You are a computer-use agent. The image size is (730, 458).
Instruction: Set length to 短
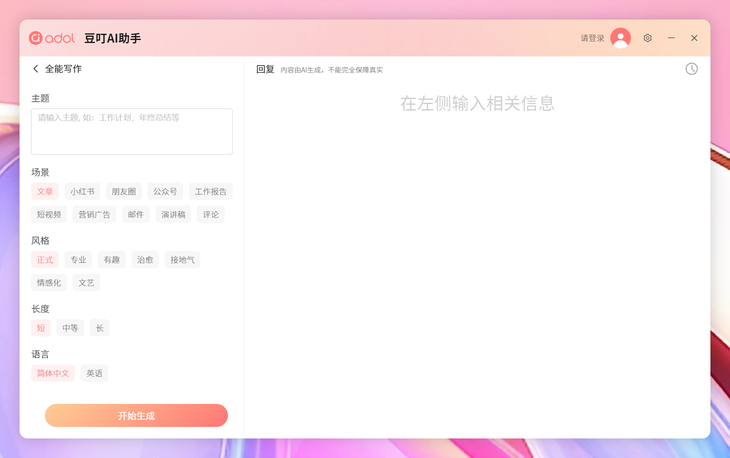tap(41, 328)
